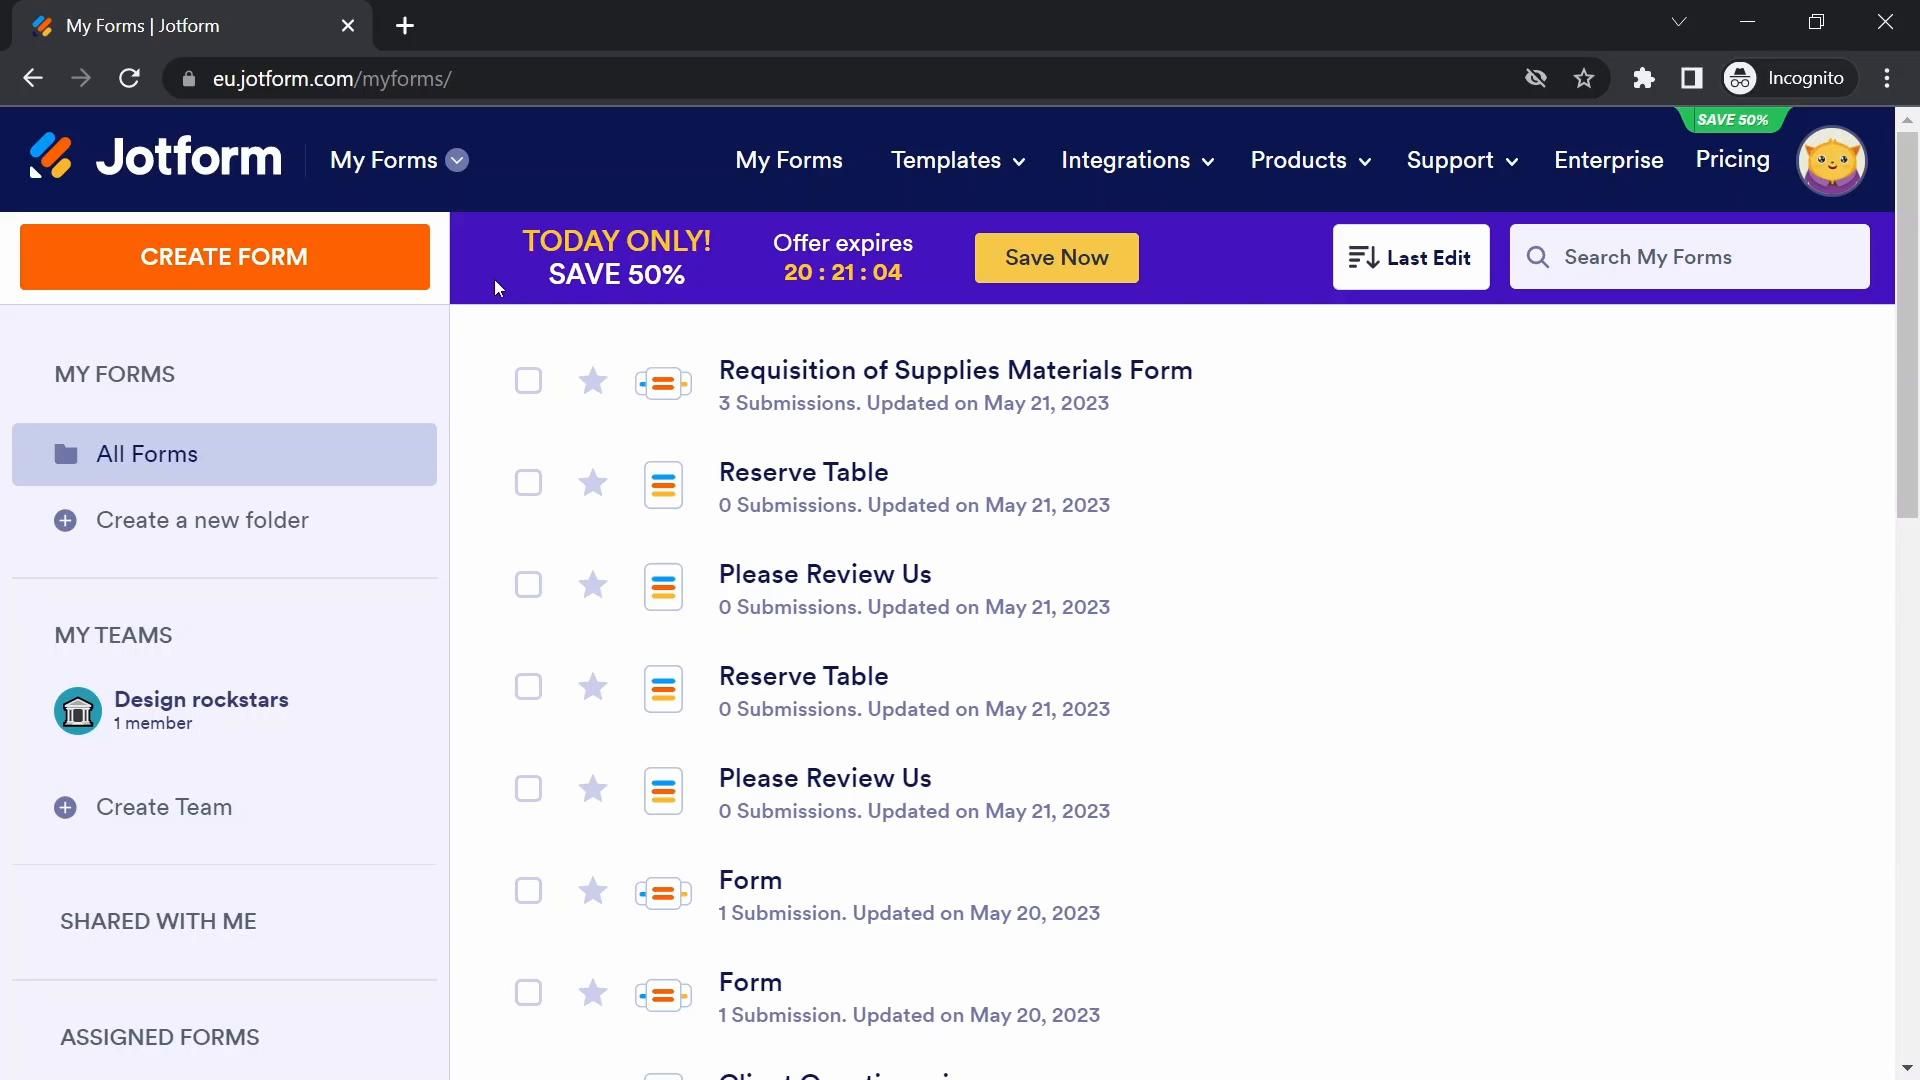This screenshot has width=1920, height=1080.
Task: Open the Templates dropdown menu
Action: pyautogui.click(x=957, y=160)
